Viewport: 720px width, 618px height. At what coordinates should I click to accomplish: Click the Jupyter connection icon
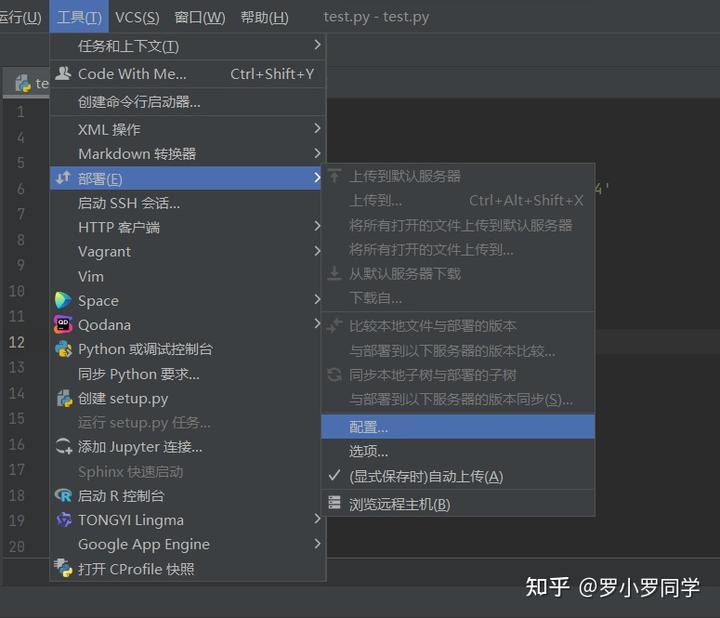coord(63,447)
